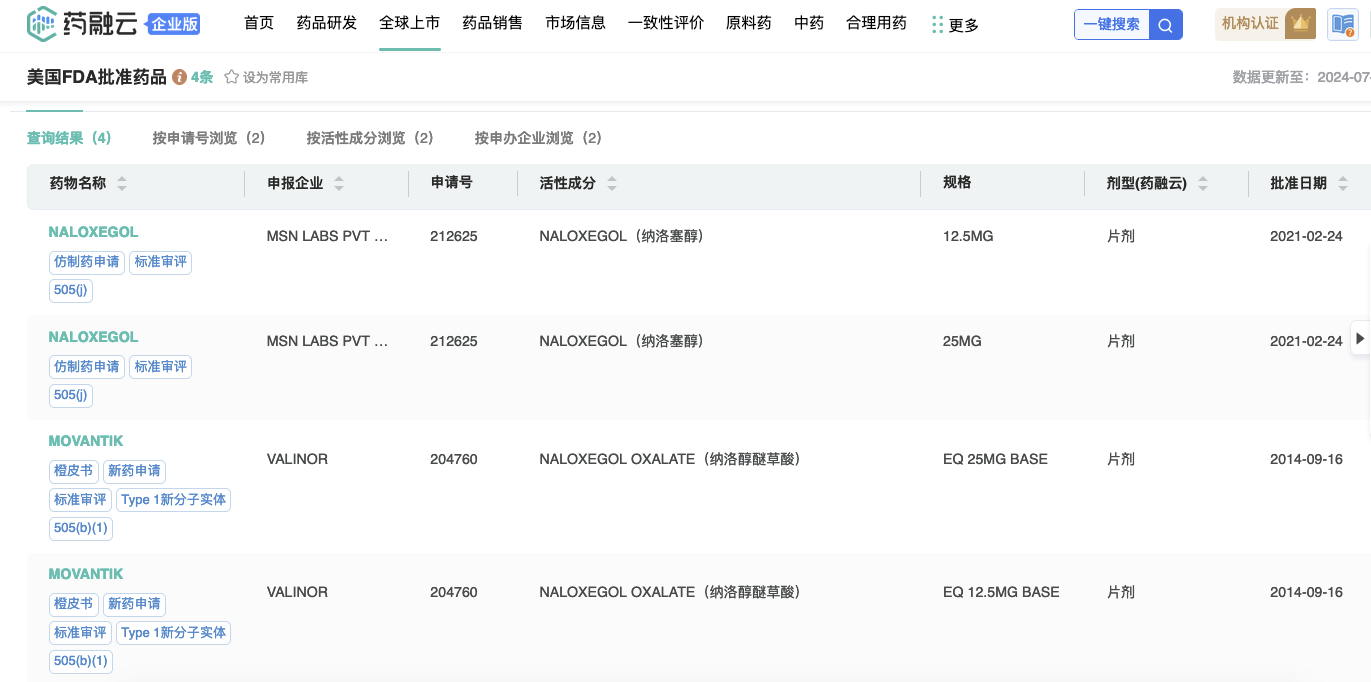Click the star icon 设为常用库
Image resolution: width=1371 pixels, height=682 pixels.
[231, 77]
